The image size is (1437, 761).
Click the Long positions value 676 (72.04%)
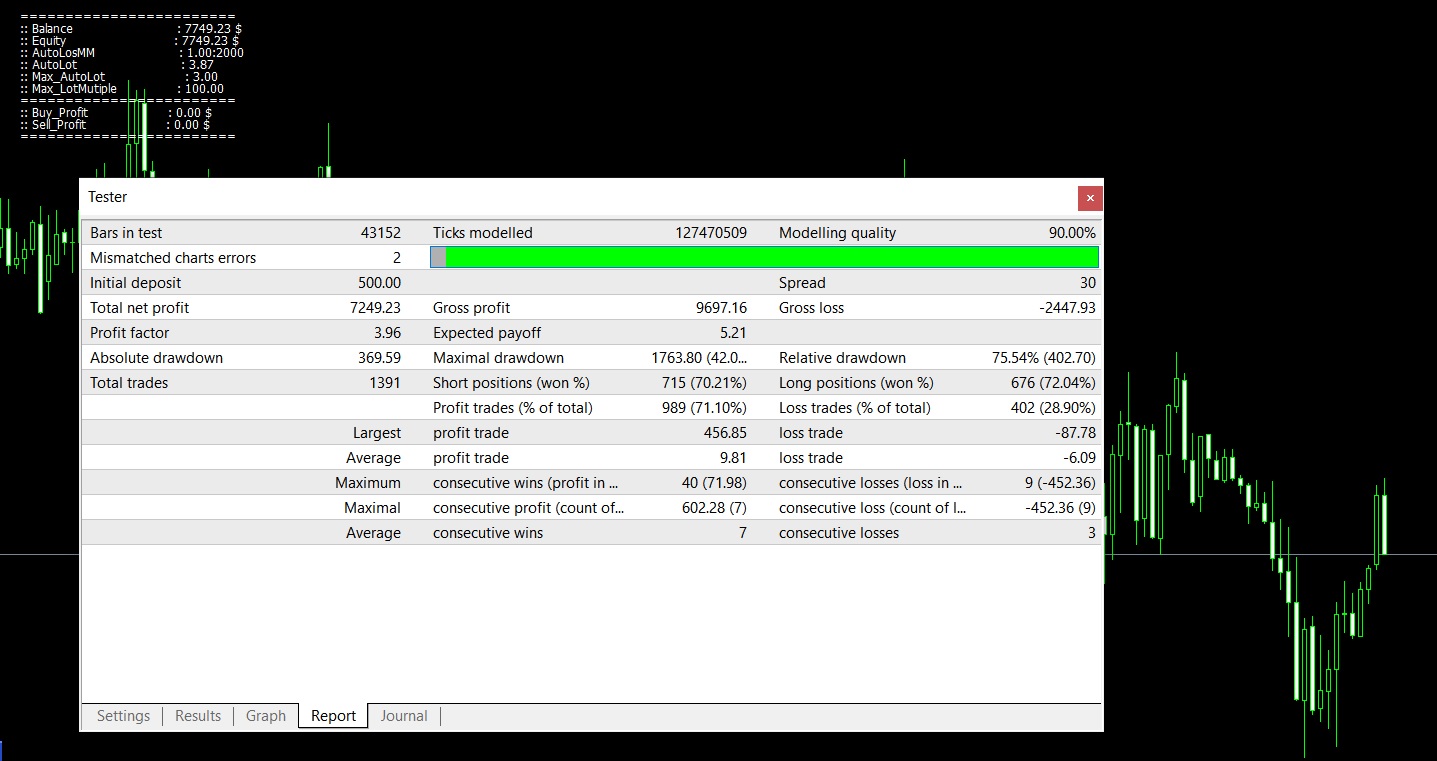(1053, 383)
